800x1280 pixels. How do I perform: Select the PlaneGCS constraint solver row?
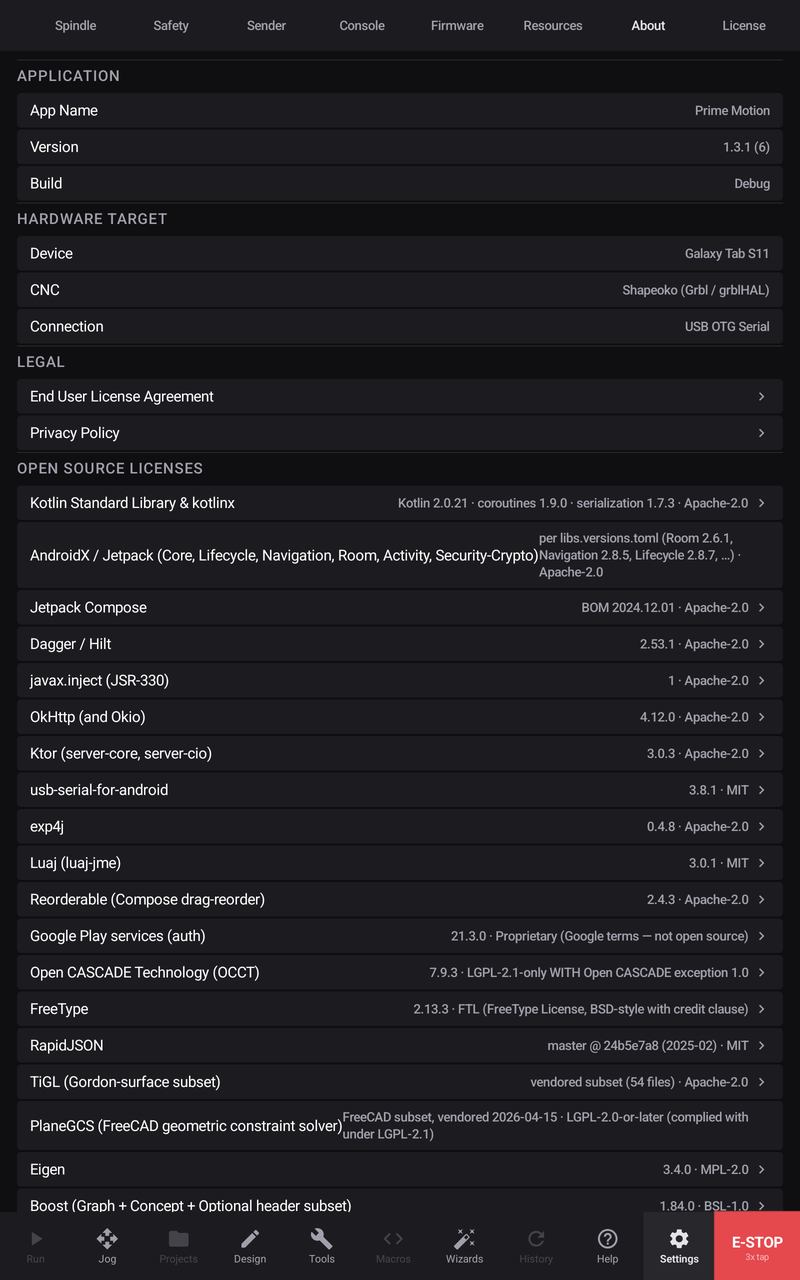pyautogui.click(x=400, y=1126)
